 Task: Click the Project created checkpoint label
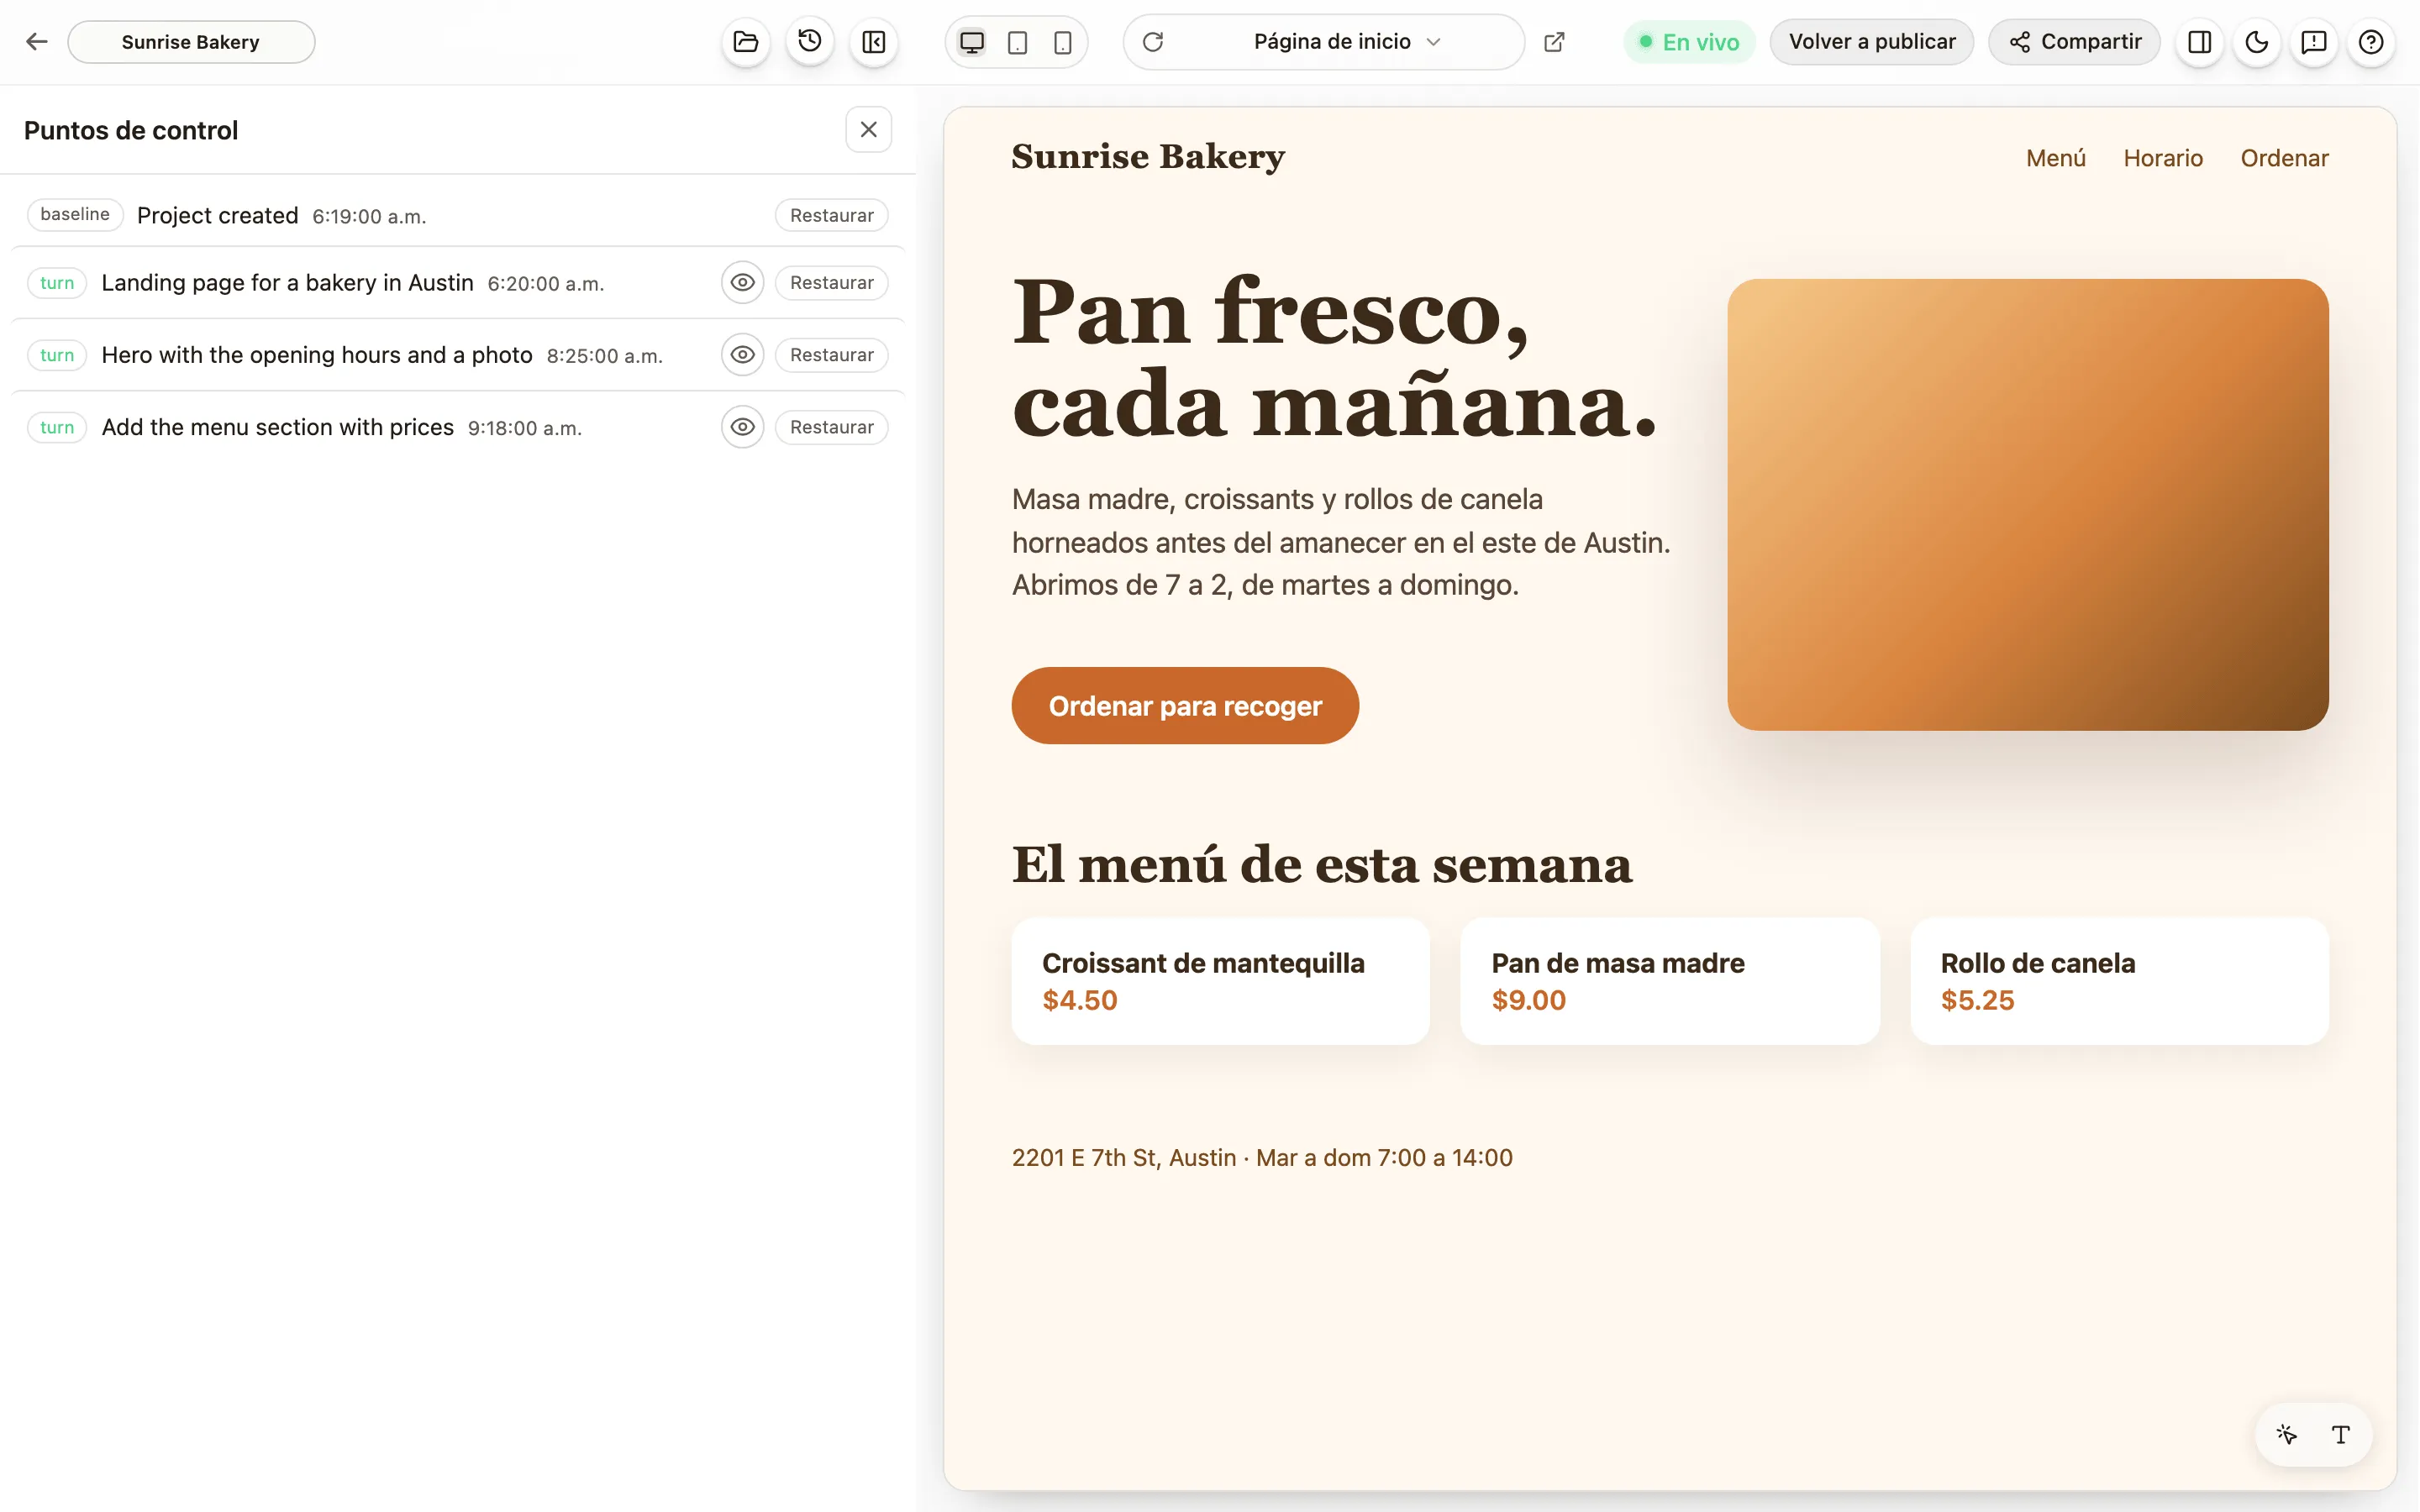218,215
